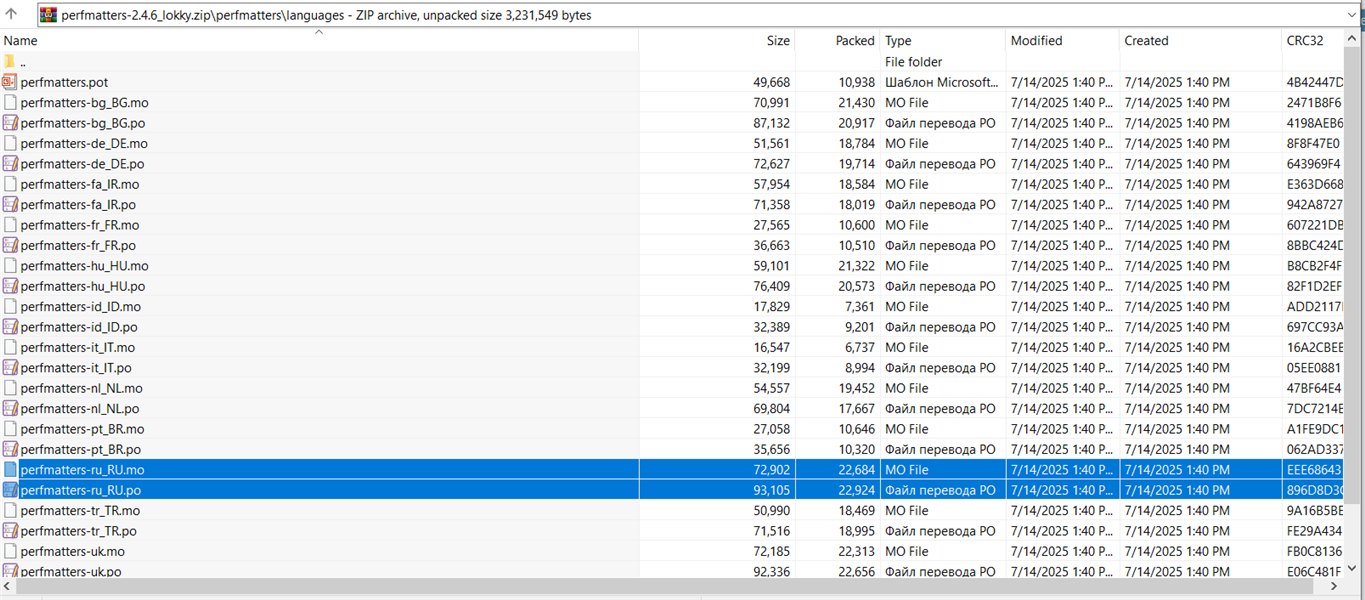Click the up one level arrow icon
The image size is (1365, 600).
click(12, 15)
